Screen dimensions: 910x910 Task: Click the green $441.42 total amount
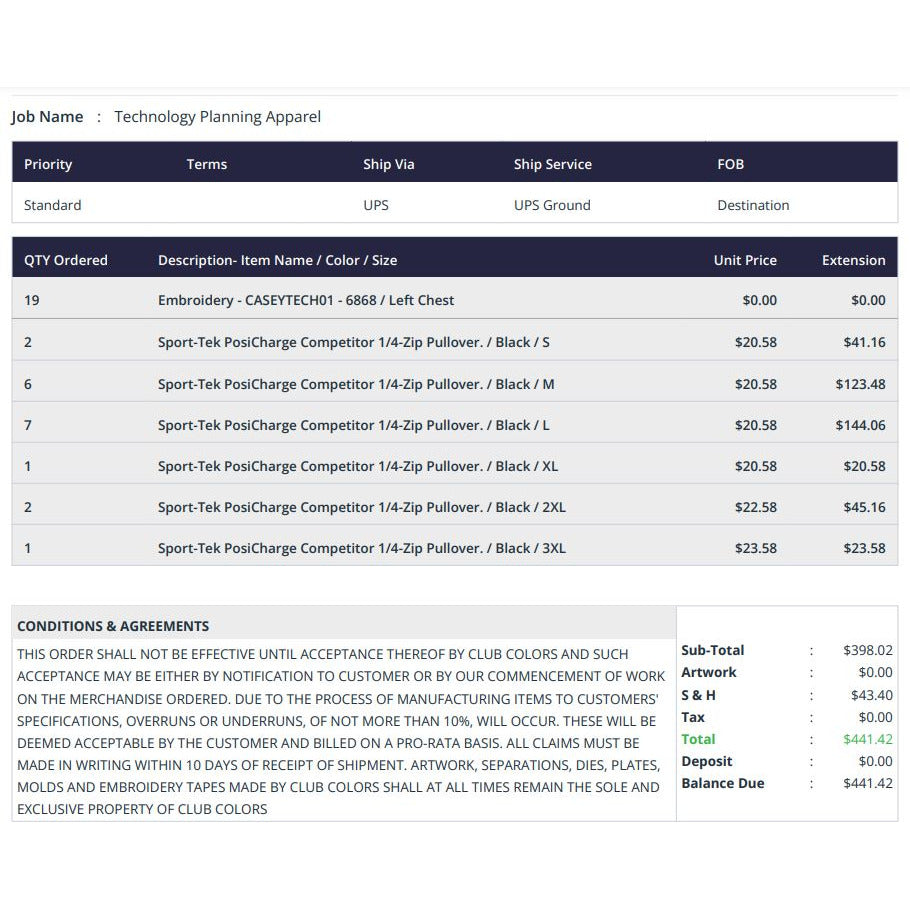868,739
